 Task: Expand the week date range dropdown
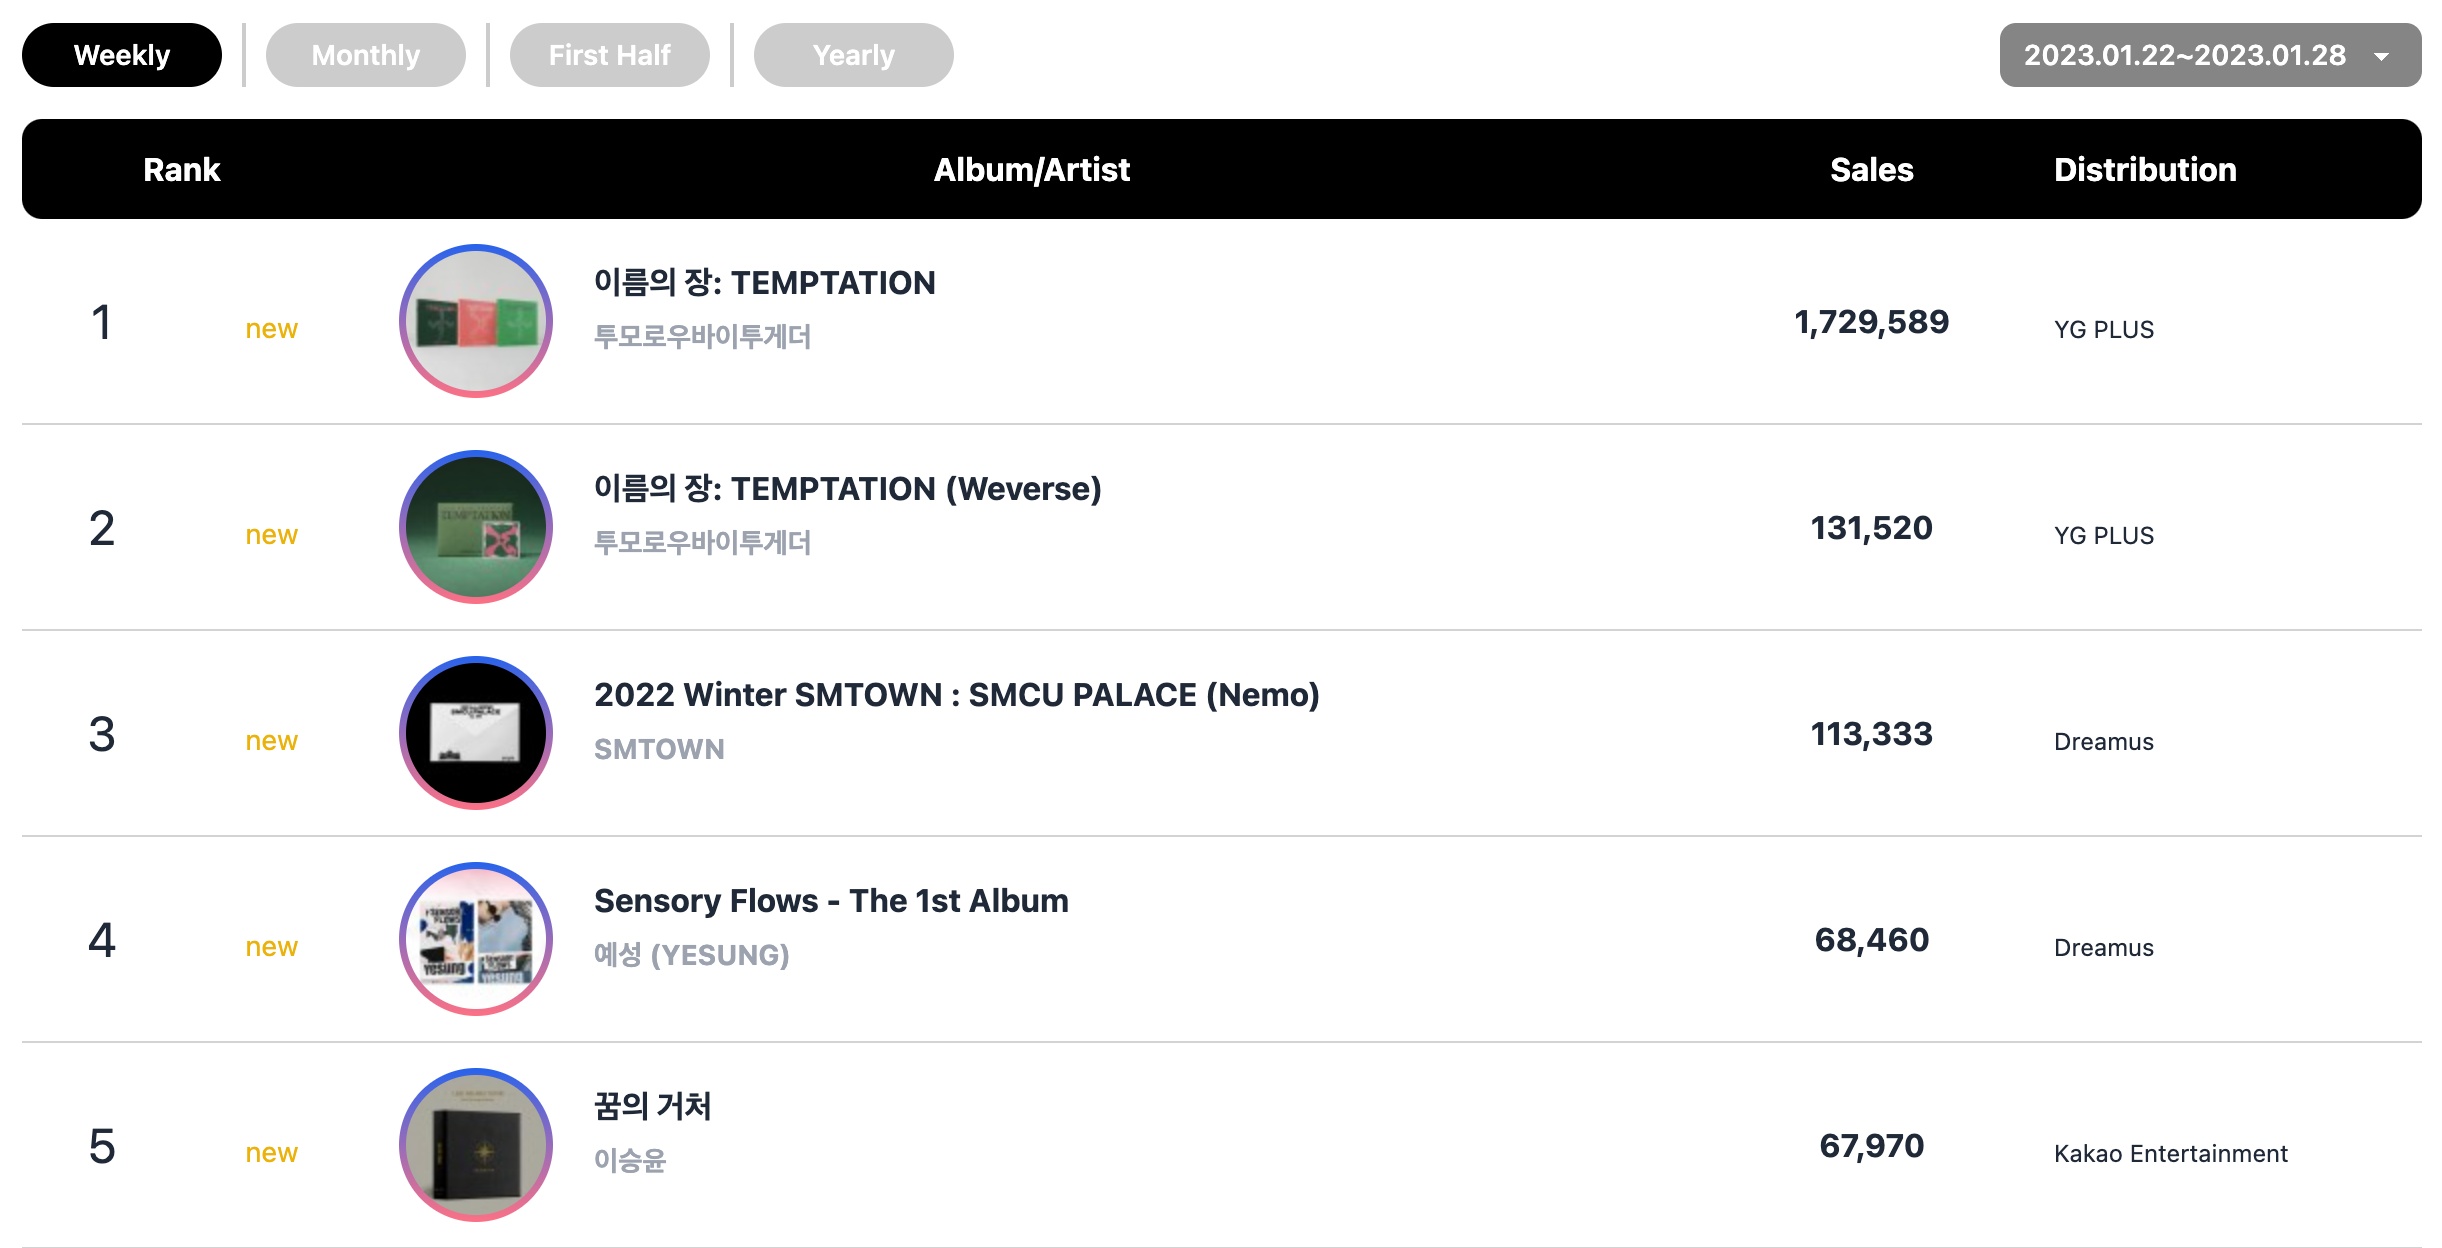pyautogui.click(x=2184, y=55)
